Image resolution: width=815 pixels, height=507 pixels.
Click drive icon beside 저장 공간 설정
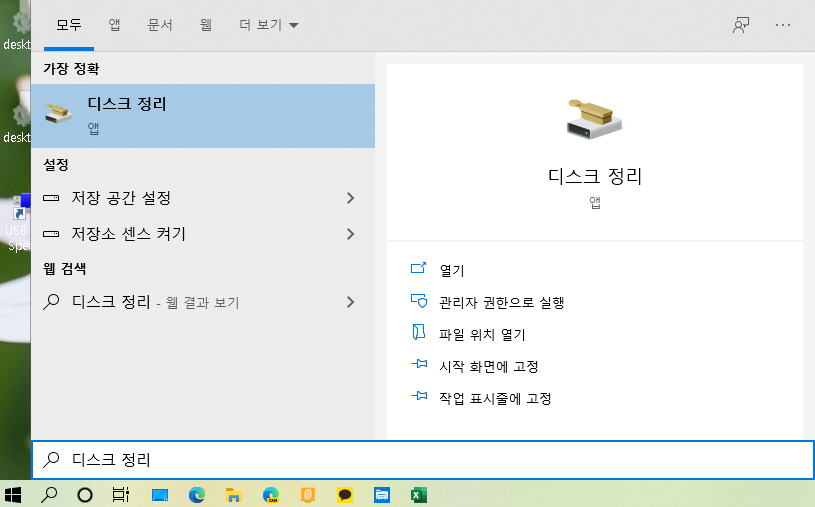point(51,198)
